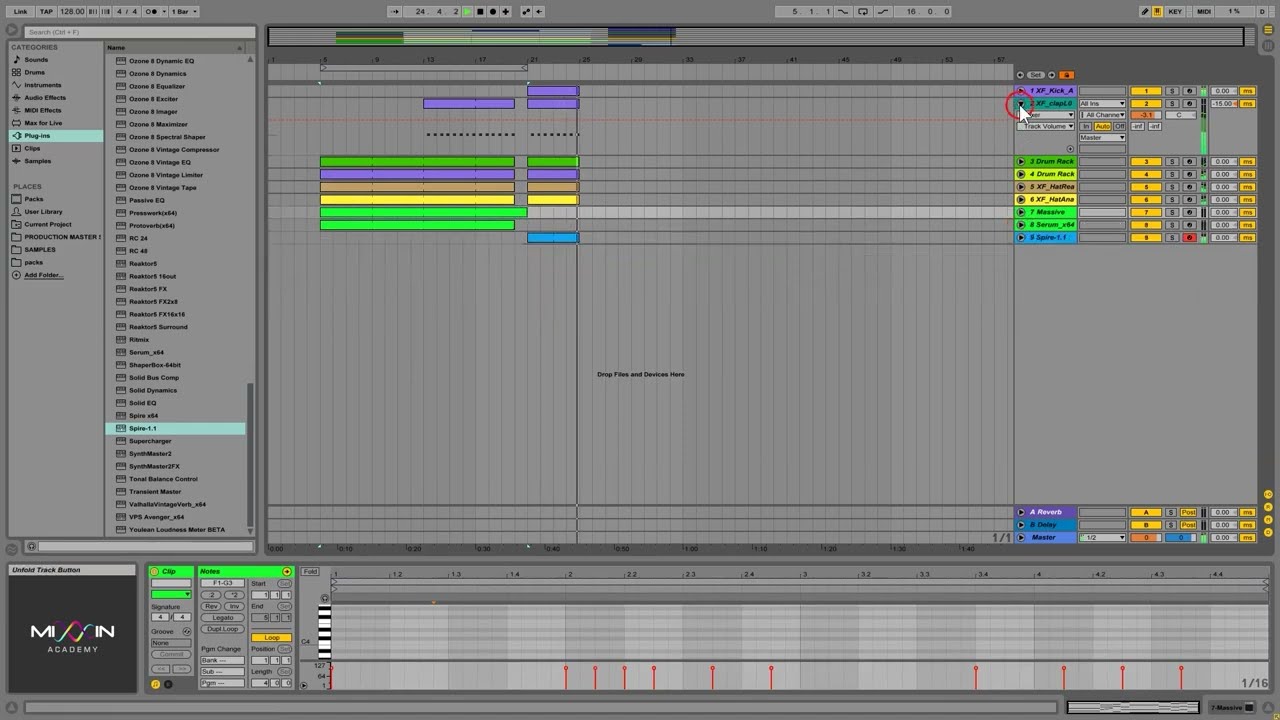1280x720 pixels.
Task: Click the track 2 pan control showing C
Action: coord(1180,115)
